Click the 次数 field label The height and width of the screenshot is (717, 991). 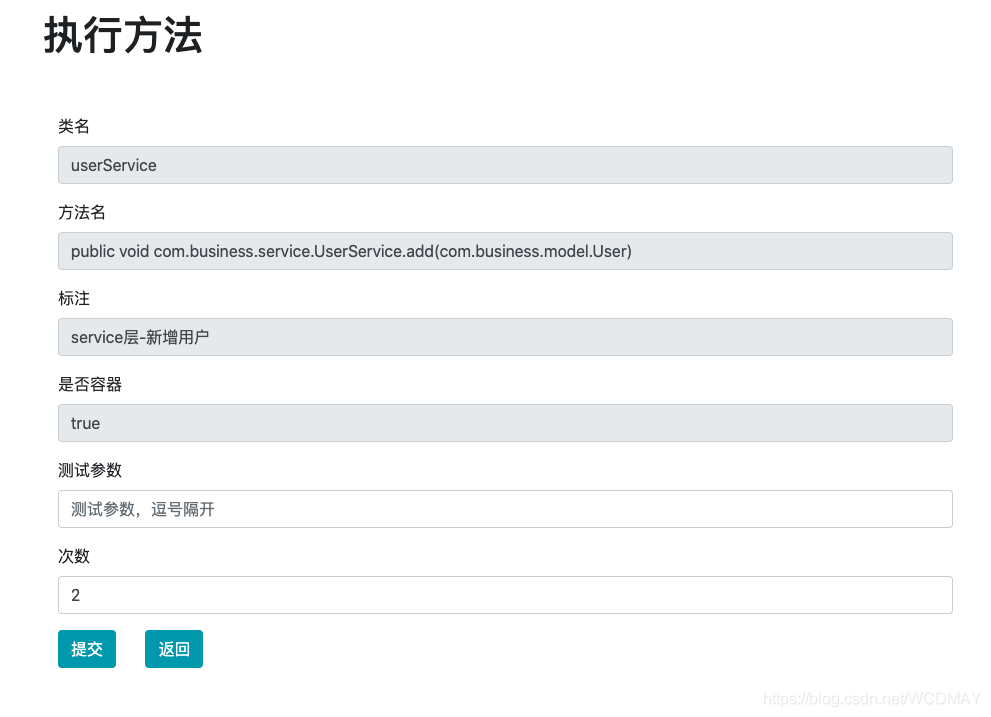click(x=73, y=556)
